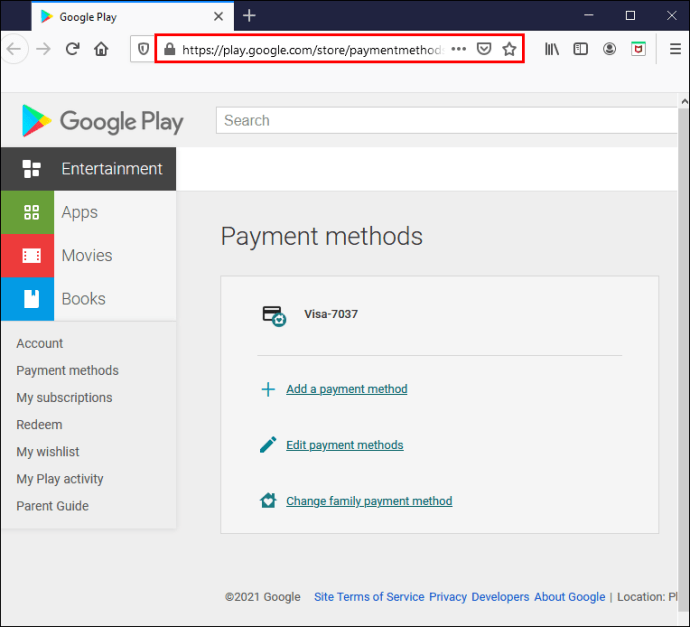The width and height of the screenshot is (690, 627).
Task: Click the plus icon for adding payment
Action: (x=268, y=389)
